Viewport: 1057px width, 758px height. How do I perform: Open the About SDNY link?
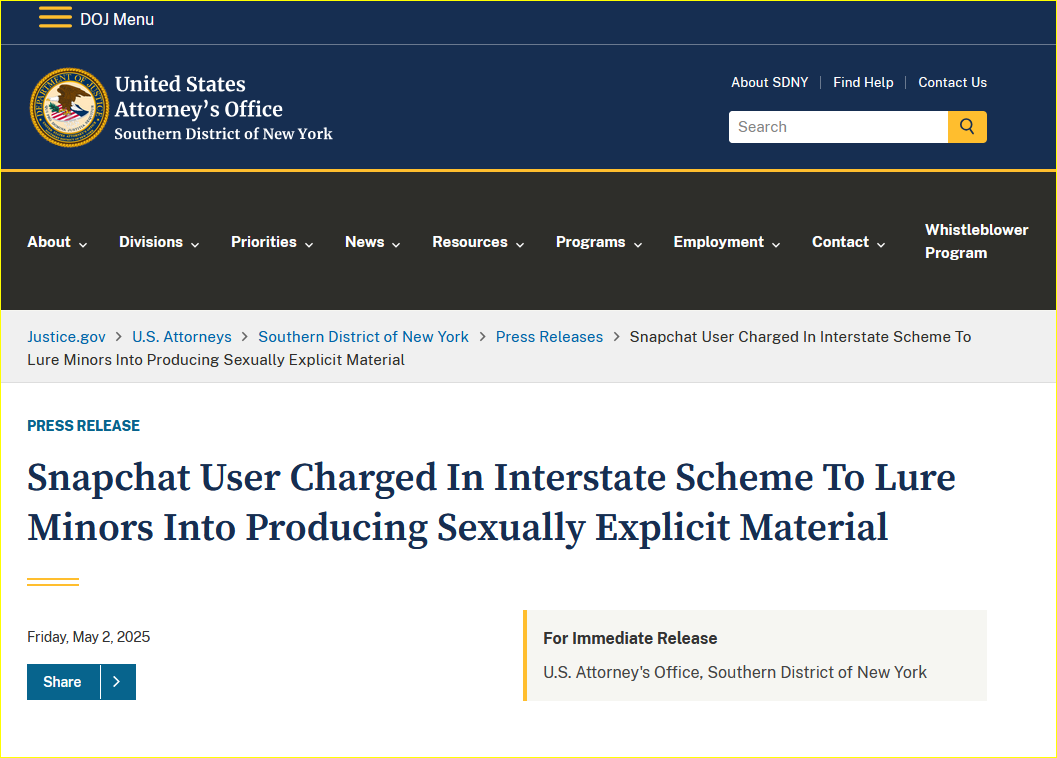pyautogui.click(x=770, y=82)
